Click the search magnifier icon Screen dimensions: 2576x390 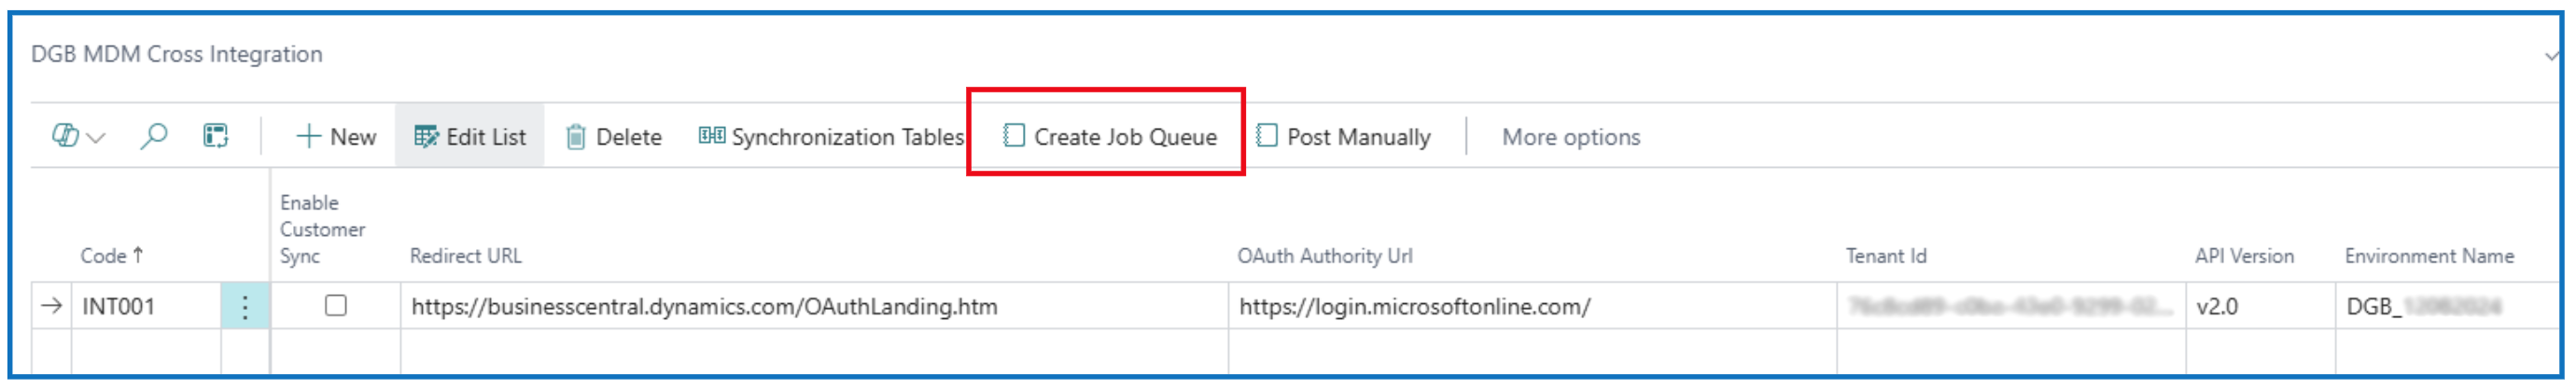(x=153, y=137)
